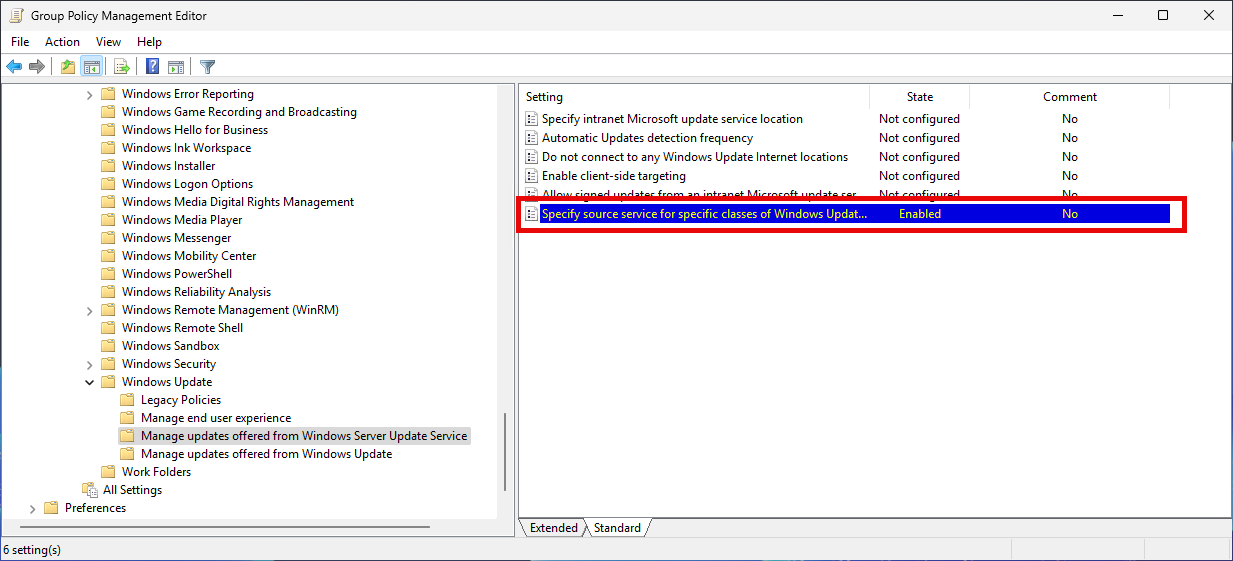Click the Filter funnel toolbar icon
Image resolution: width=1233 pixels, height=561 pixels.
(x=207, y=67)
